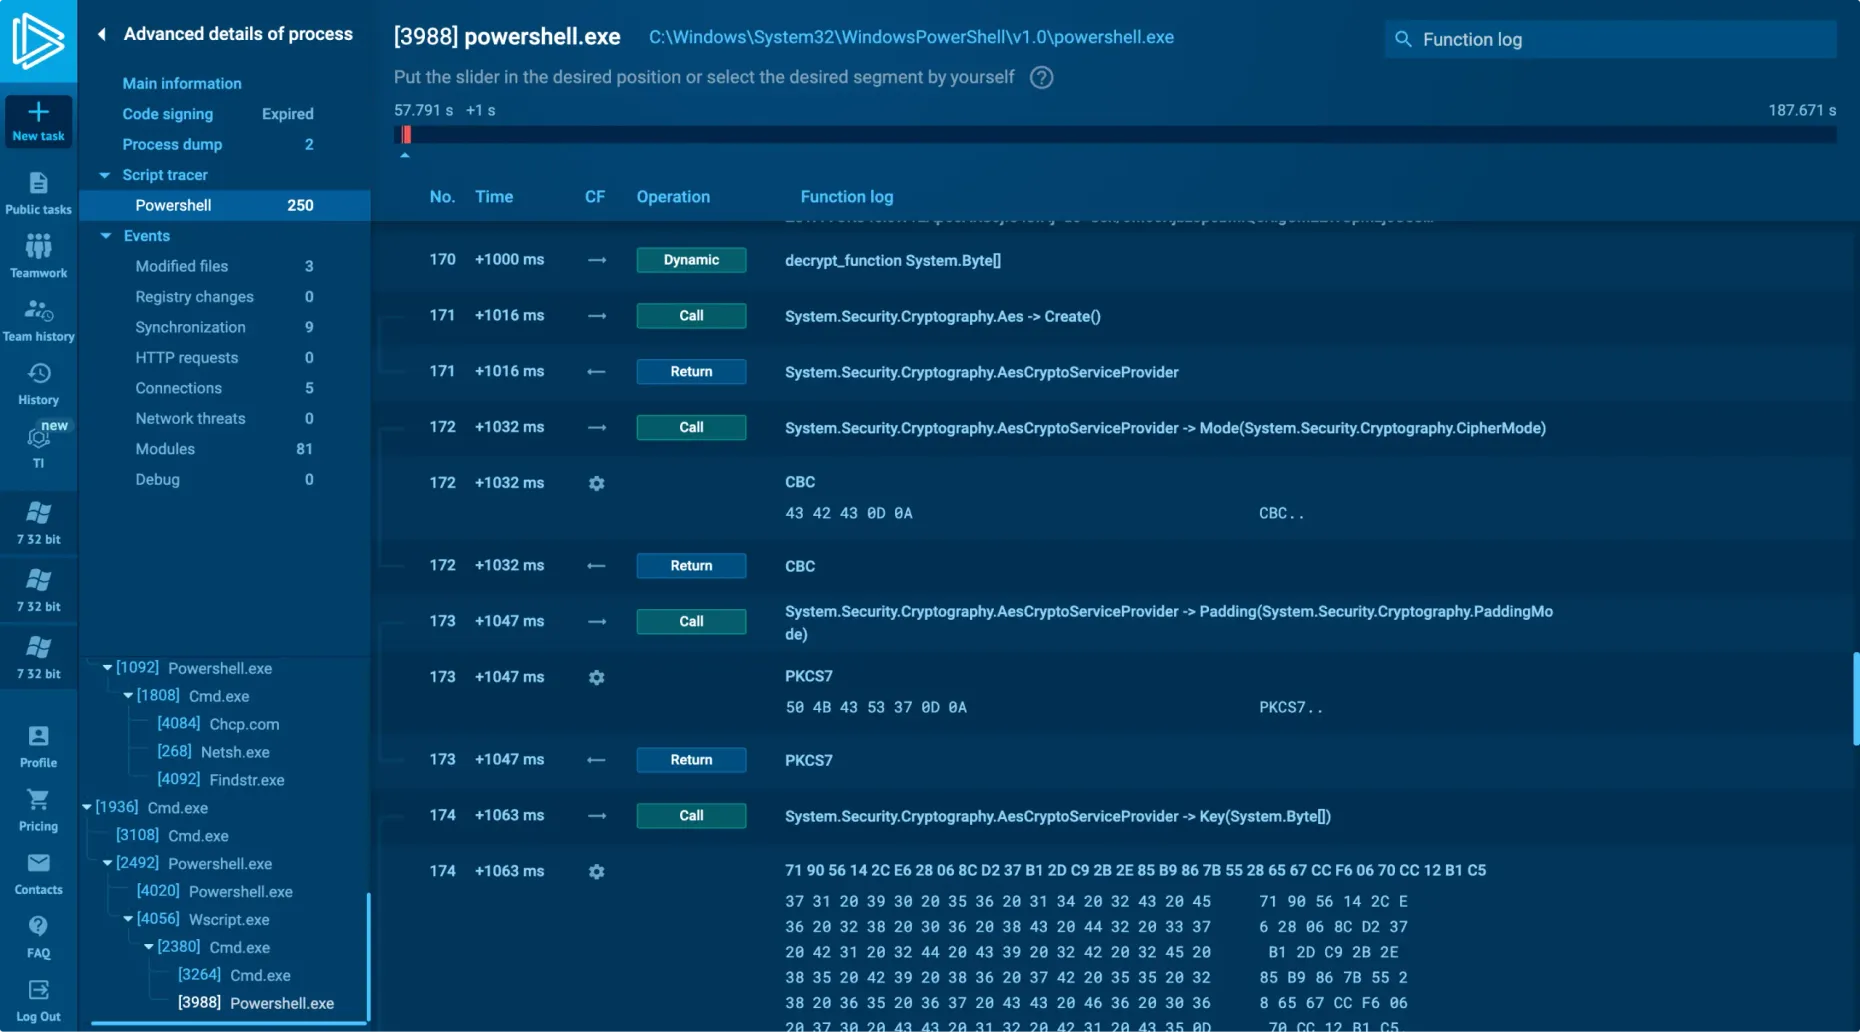Click the back arrow beside Advanced details

click(x=102, y=34)
